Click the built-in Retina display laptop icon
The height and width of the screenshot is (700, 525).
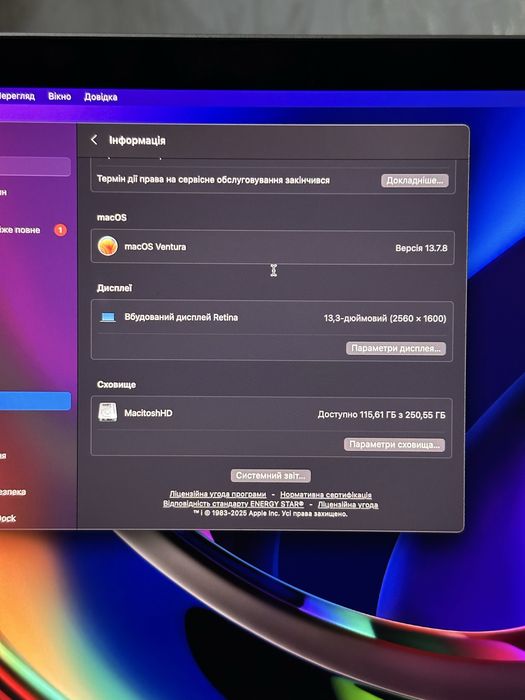108,317
